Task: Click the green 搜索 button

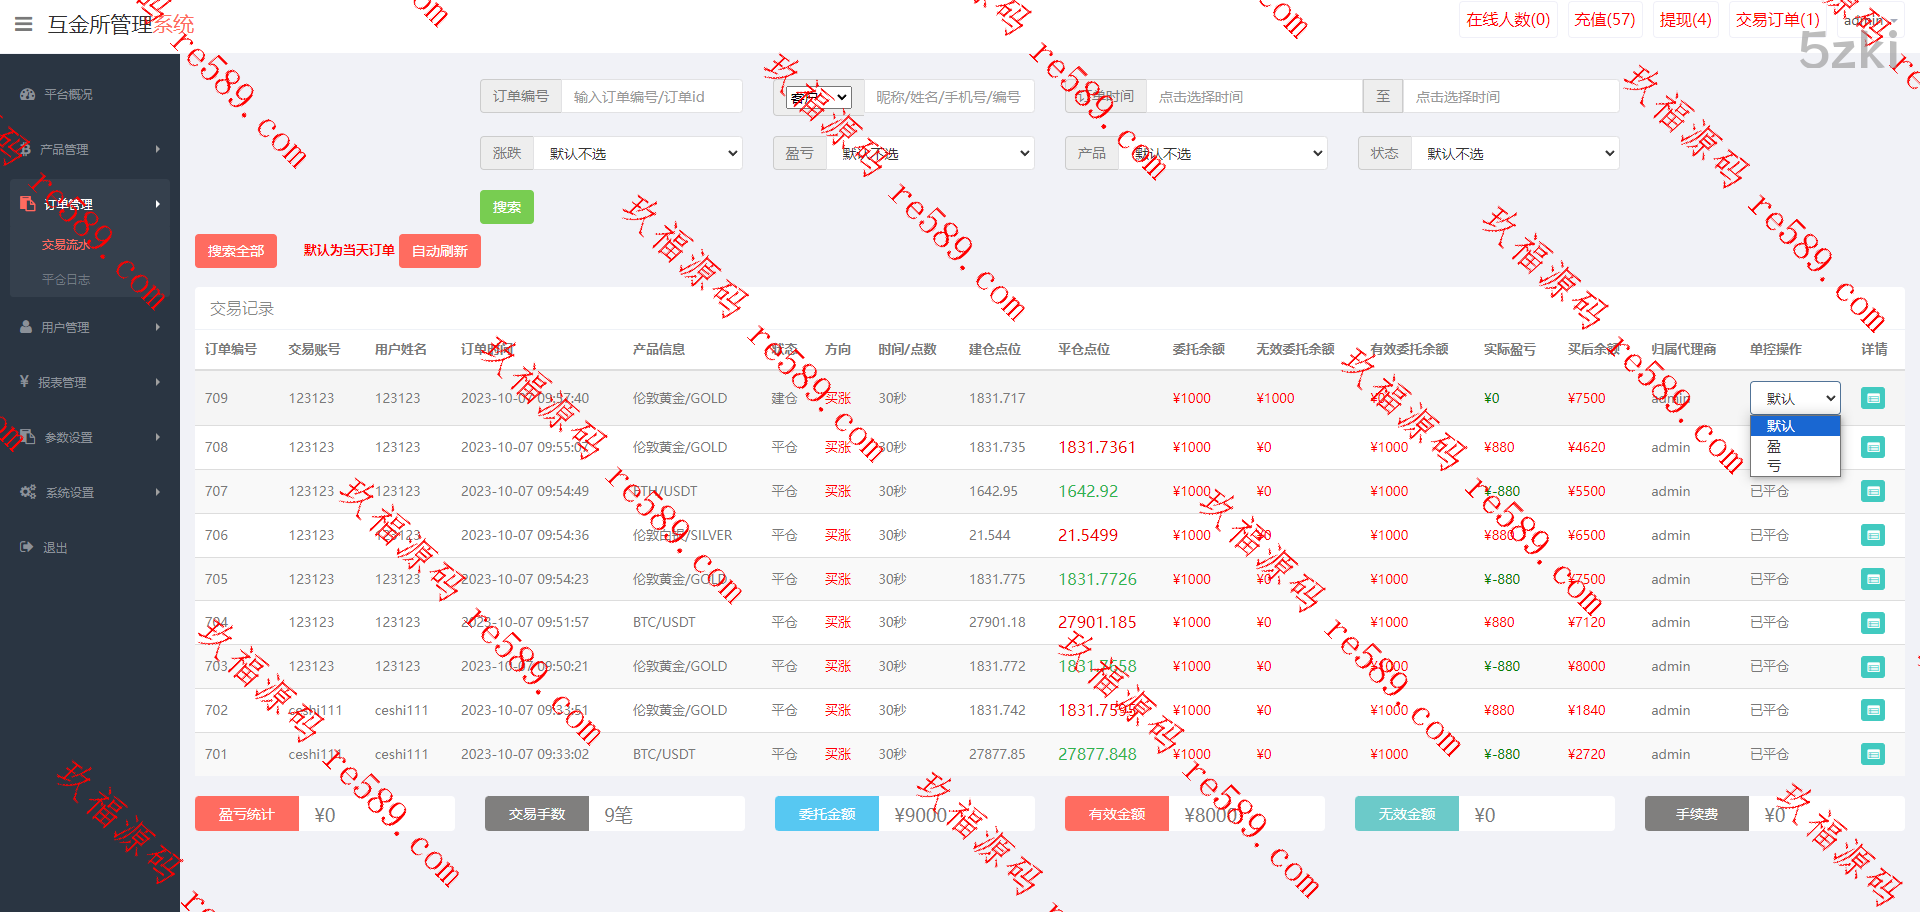Action: [506, 207]
